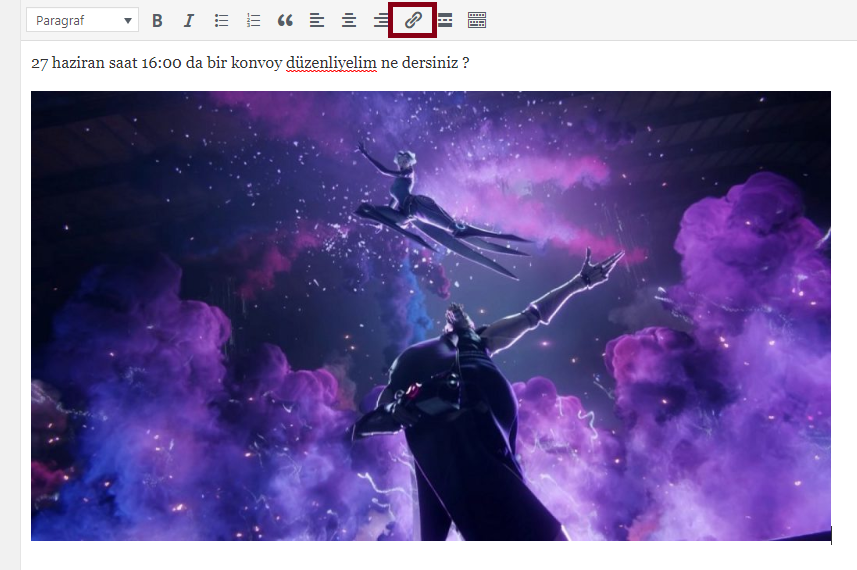
Task: Insert a bulleted list
Action: click(221, 21)
